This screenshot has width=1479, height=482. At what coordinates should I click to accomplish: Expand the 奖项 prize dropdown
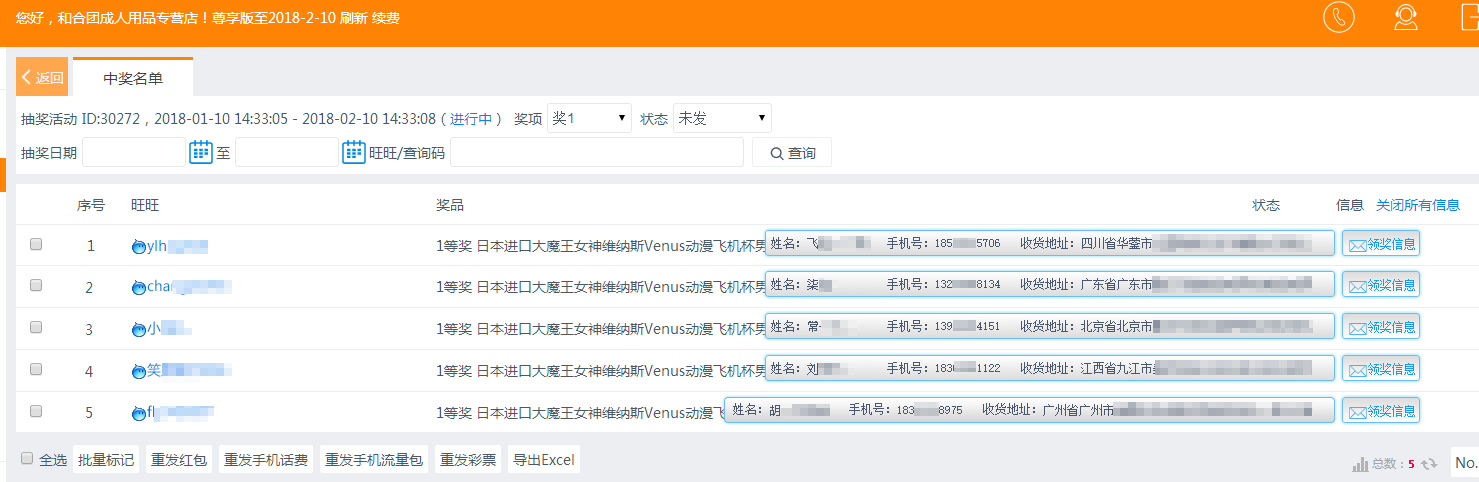click(x=589, y=118)
